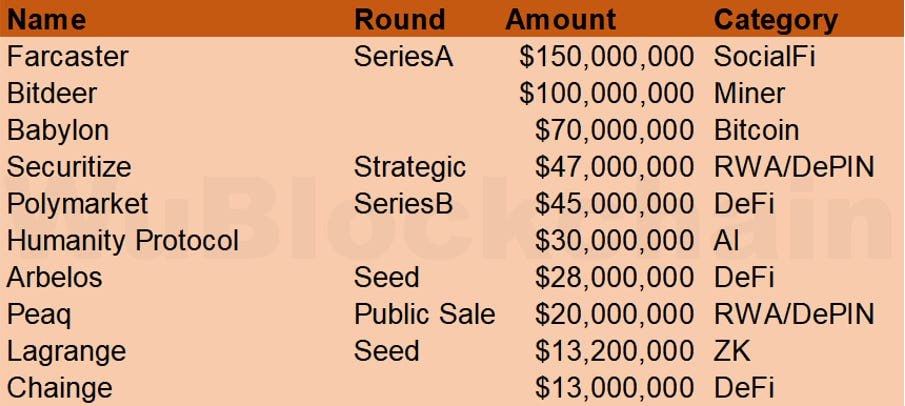Select the $13,200,000 amount cell
This screenshot has height=406, width=905.
click(x=614, y=351)
